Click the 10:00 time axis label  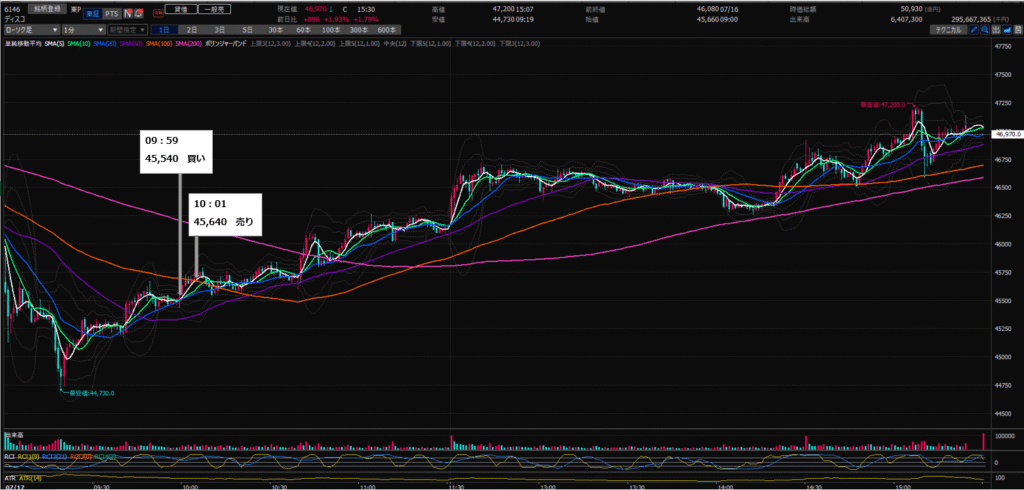189,486
